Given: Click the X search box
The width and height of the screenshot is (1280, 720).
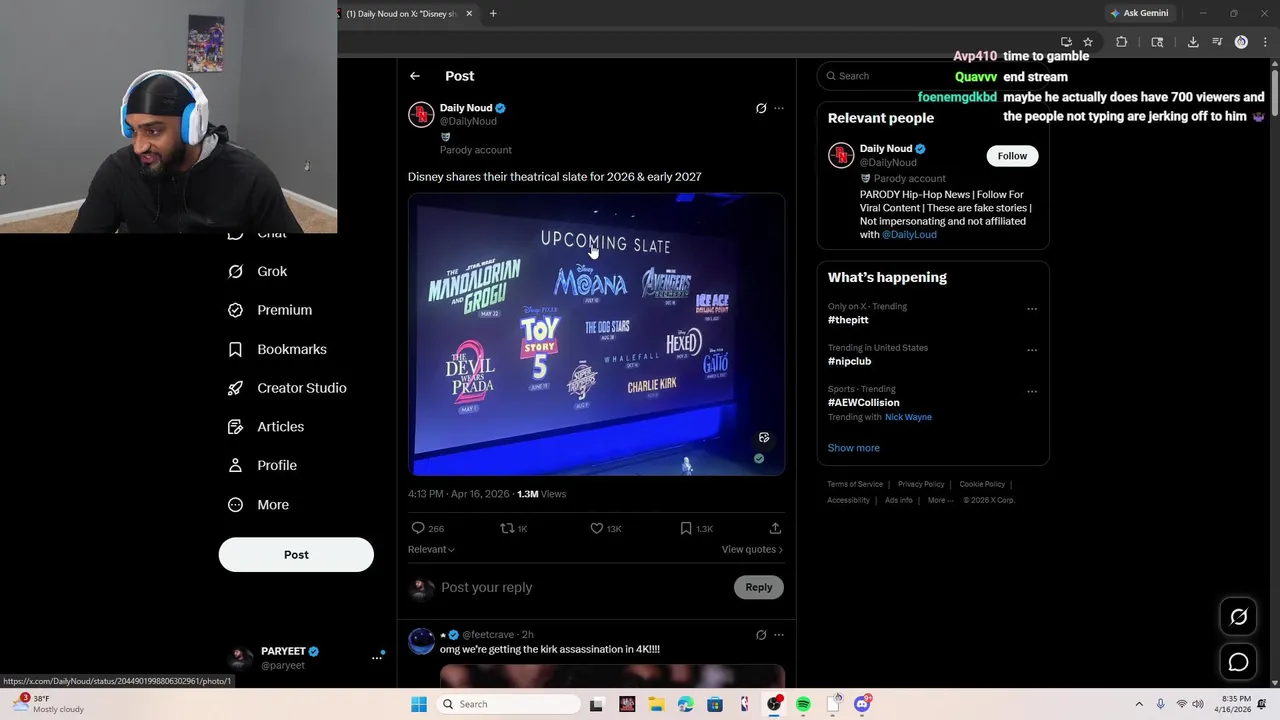Looking at the screenshot, I should 935,76.
